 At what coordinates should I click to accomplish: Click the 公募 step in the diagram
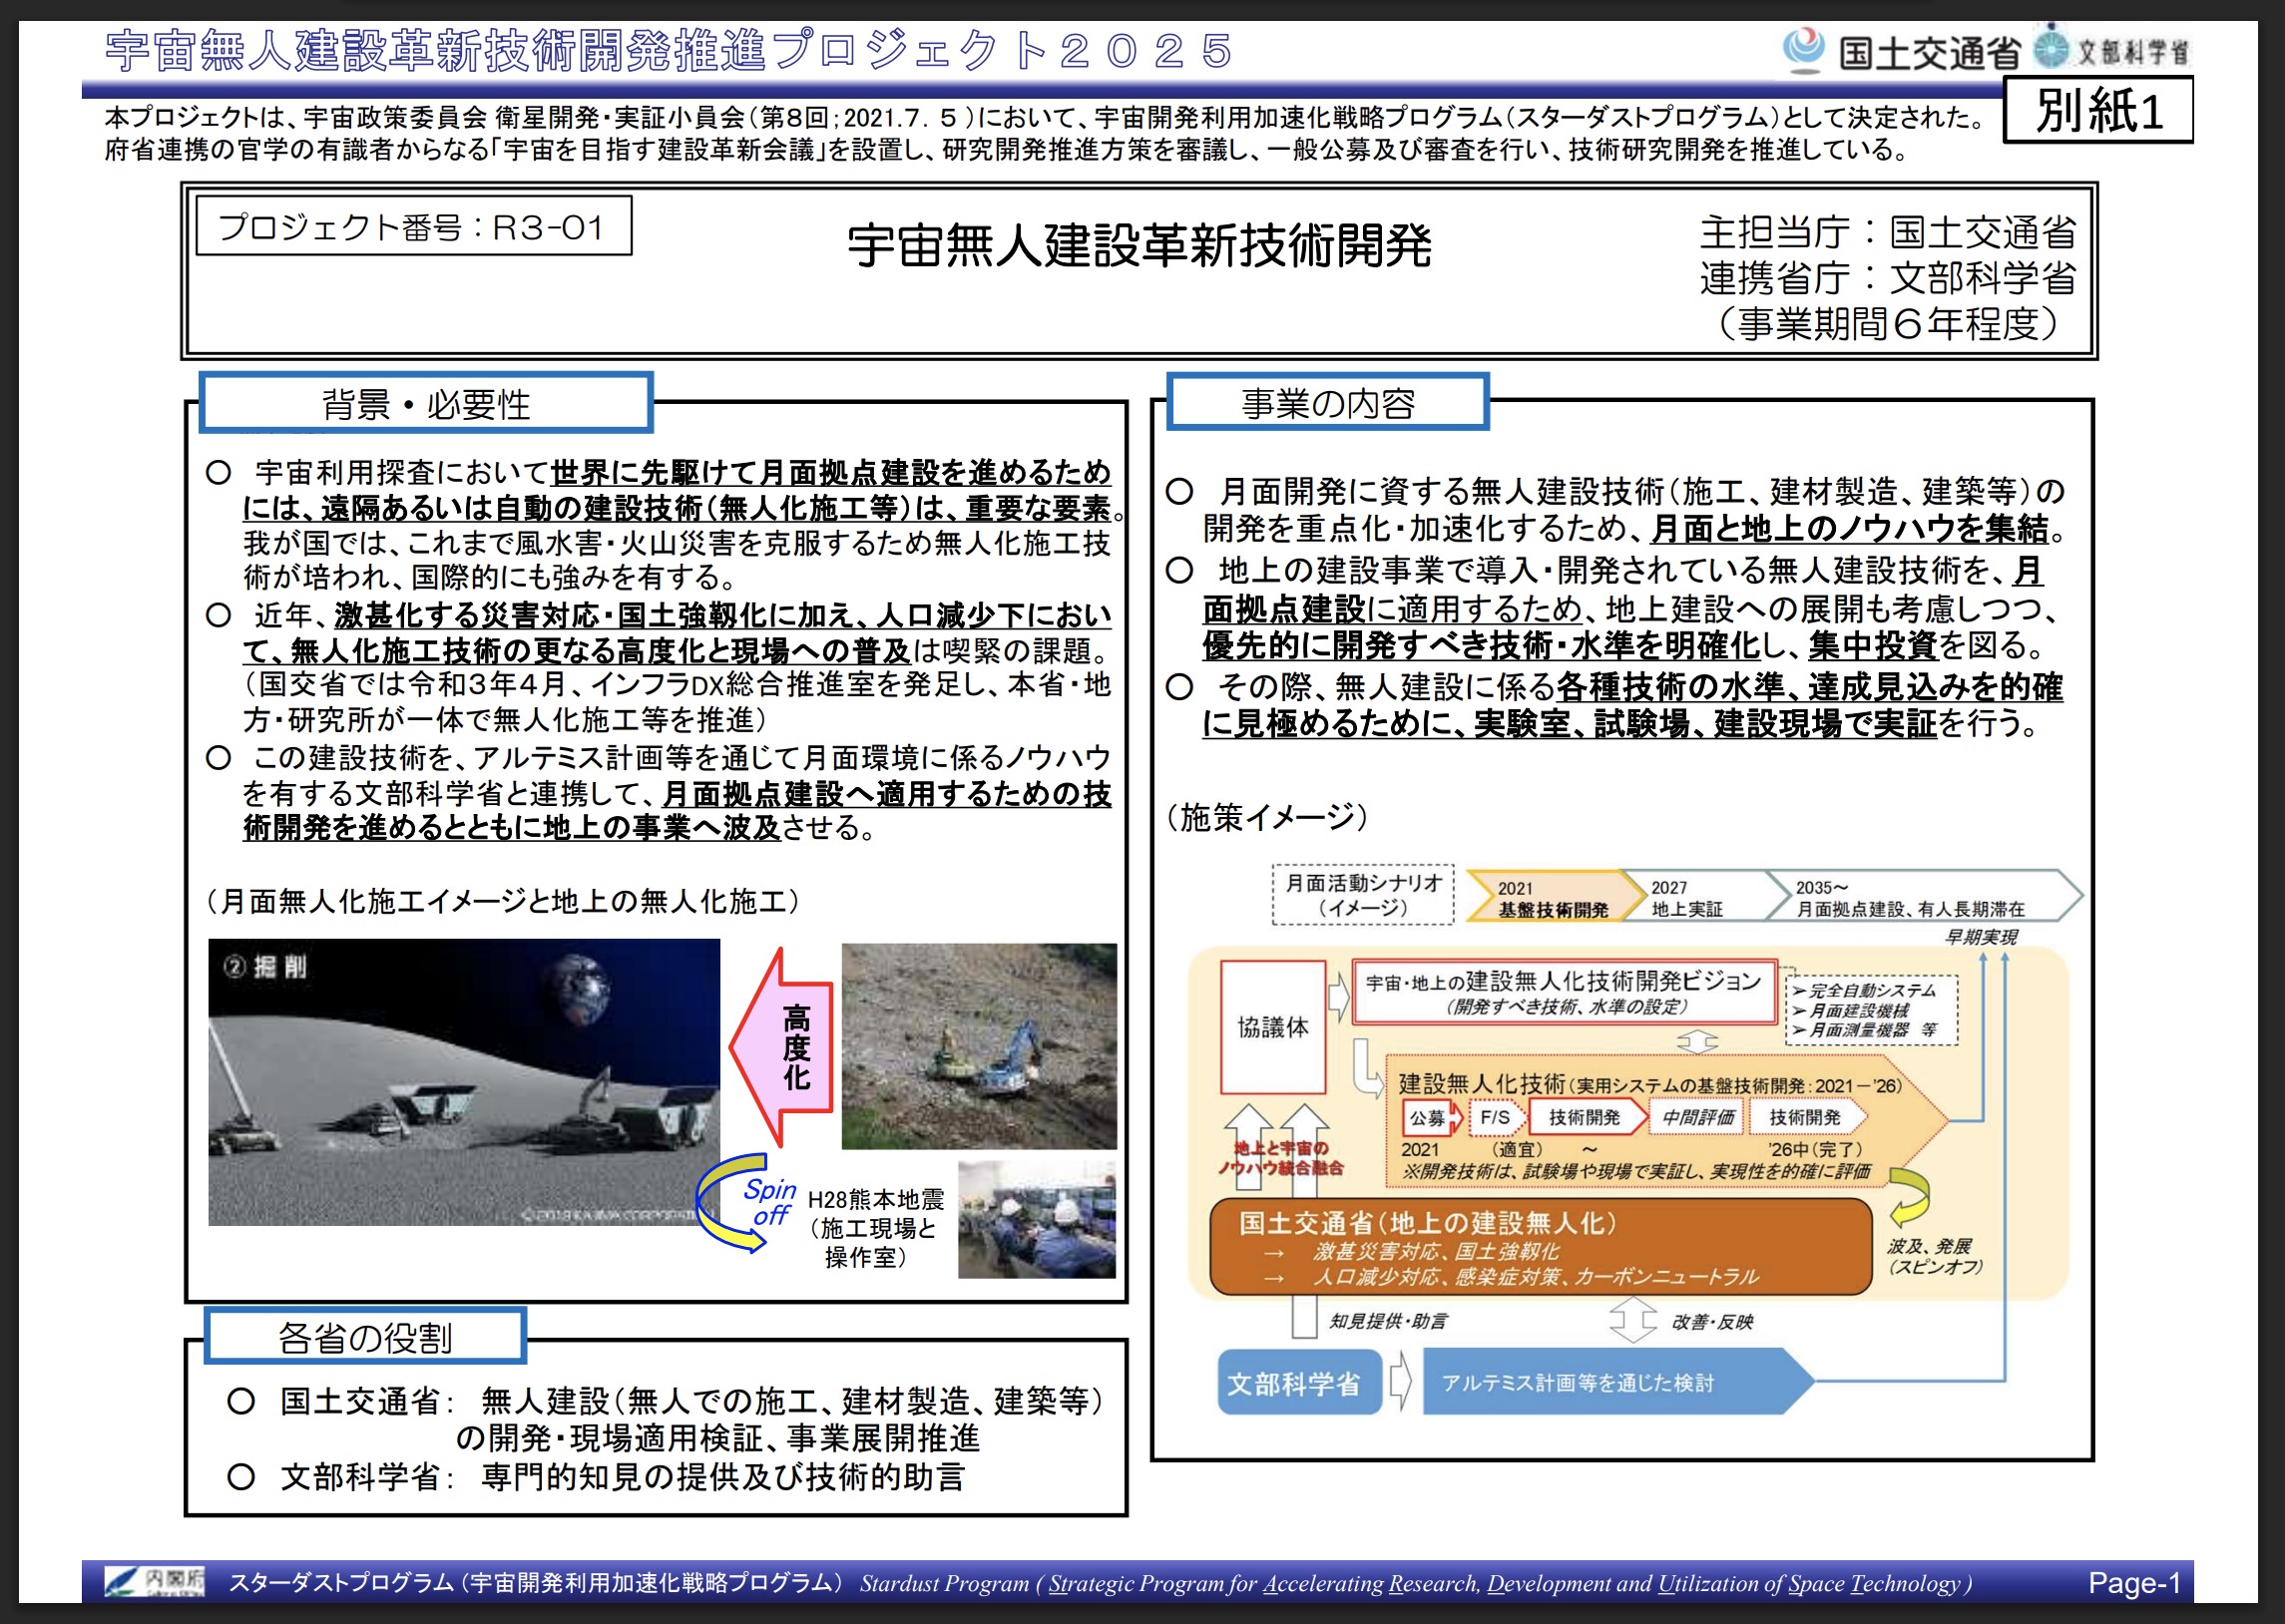(x=1430, y=1117)
